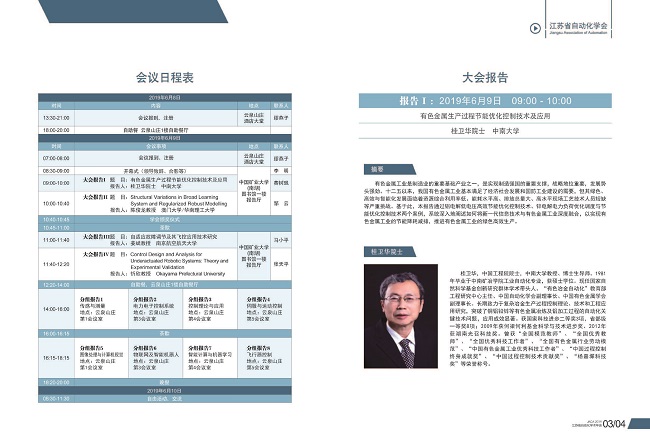Click the circular play icon beside 江苏省自动化学会
Screen dimensions: 650x444
pyautogui.click(x=535, y=28)
